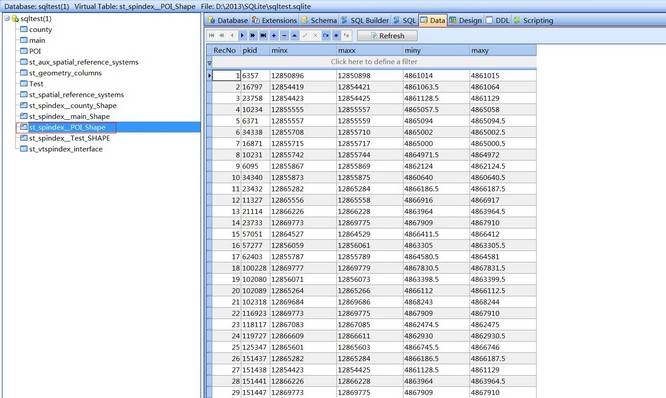Click minx cell 12856071 in record 19

coord(303,279)
